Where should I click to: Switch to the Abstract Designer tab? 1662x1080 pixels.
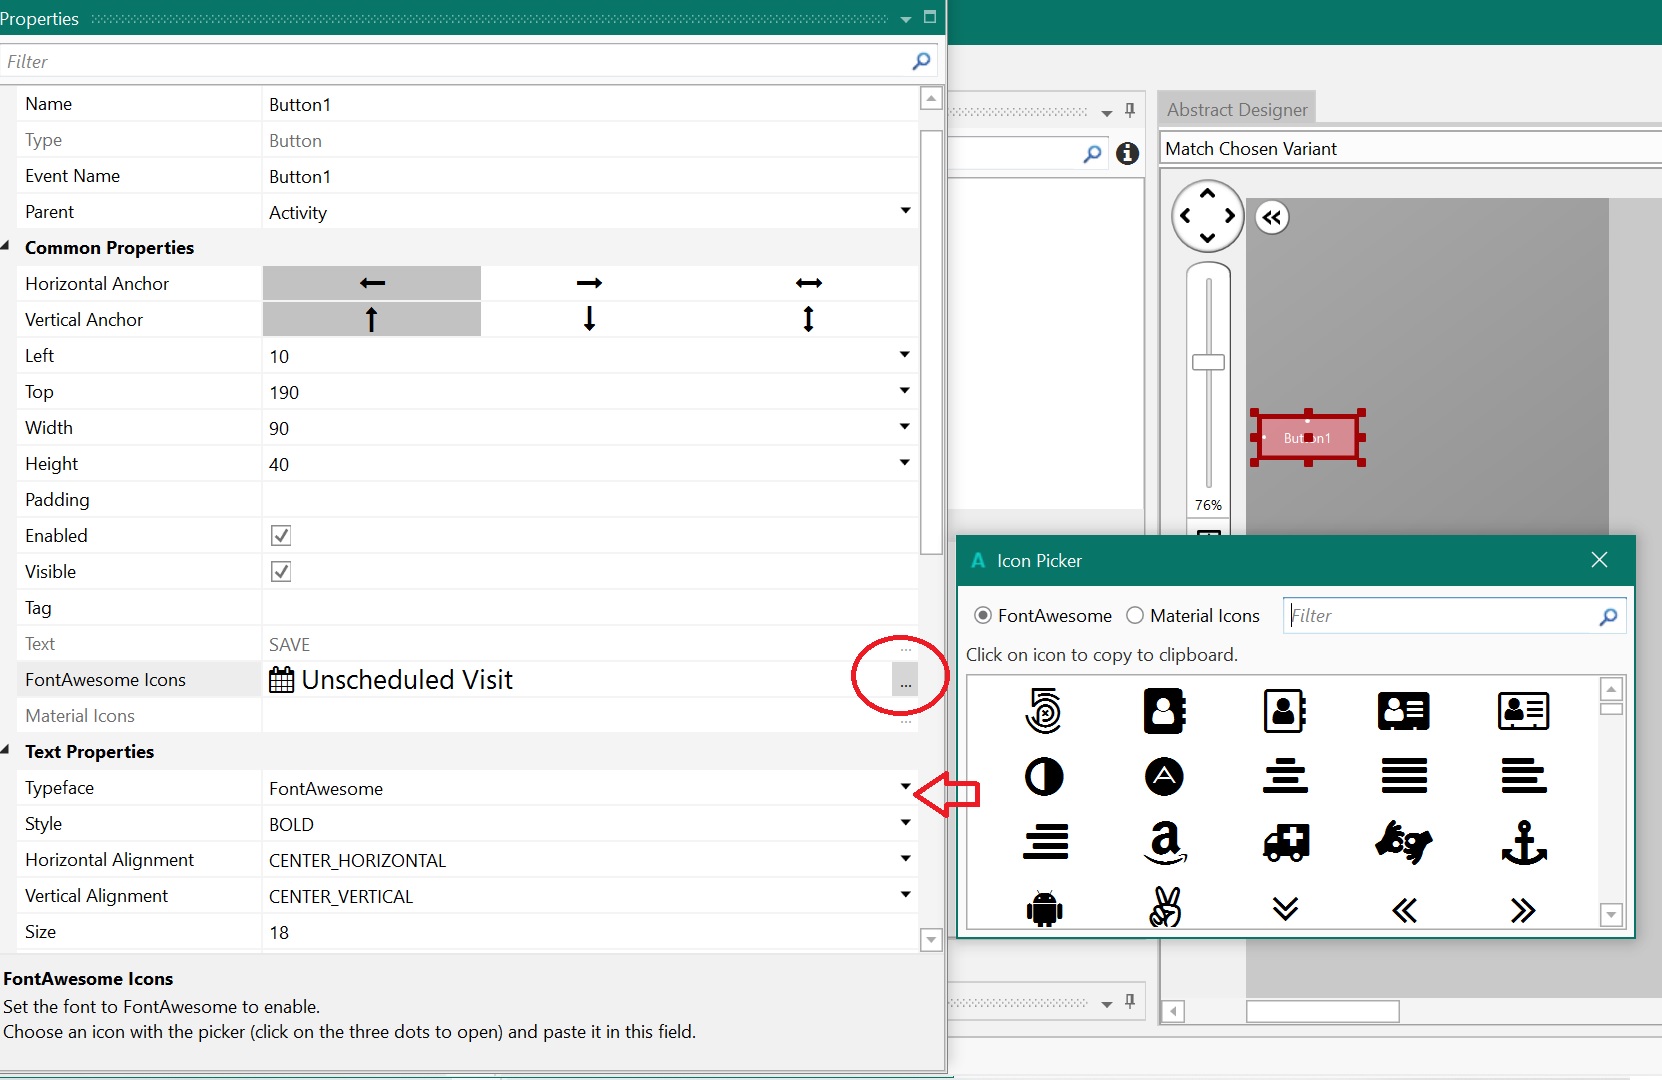1237,109
